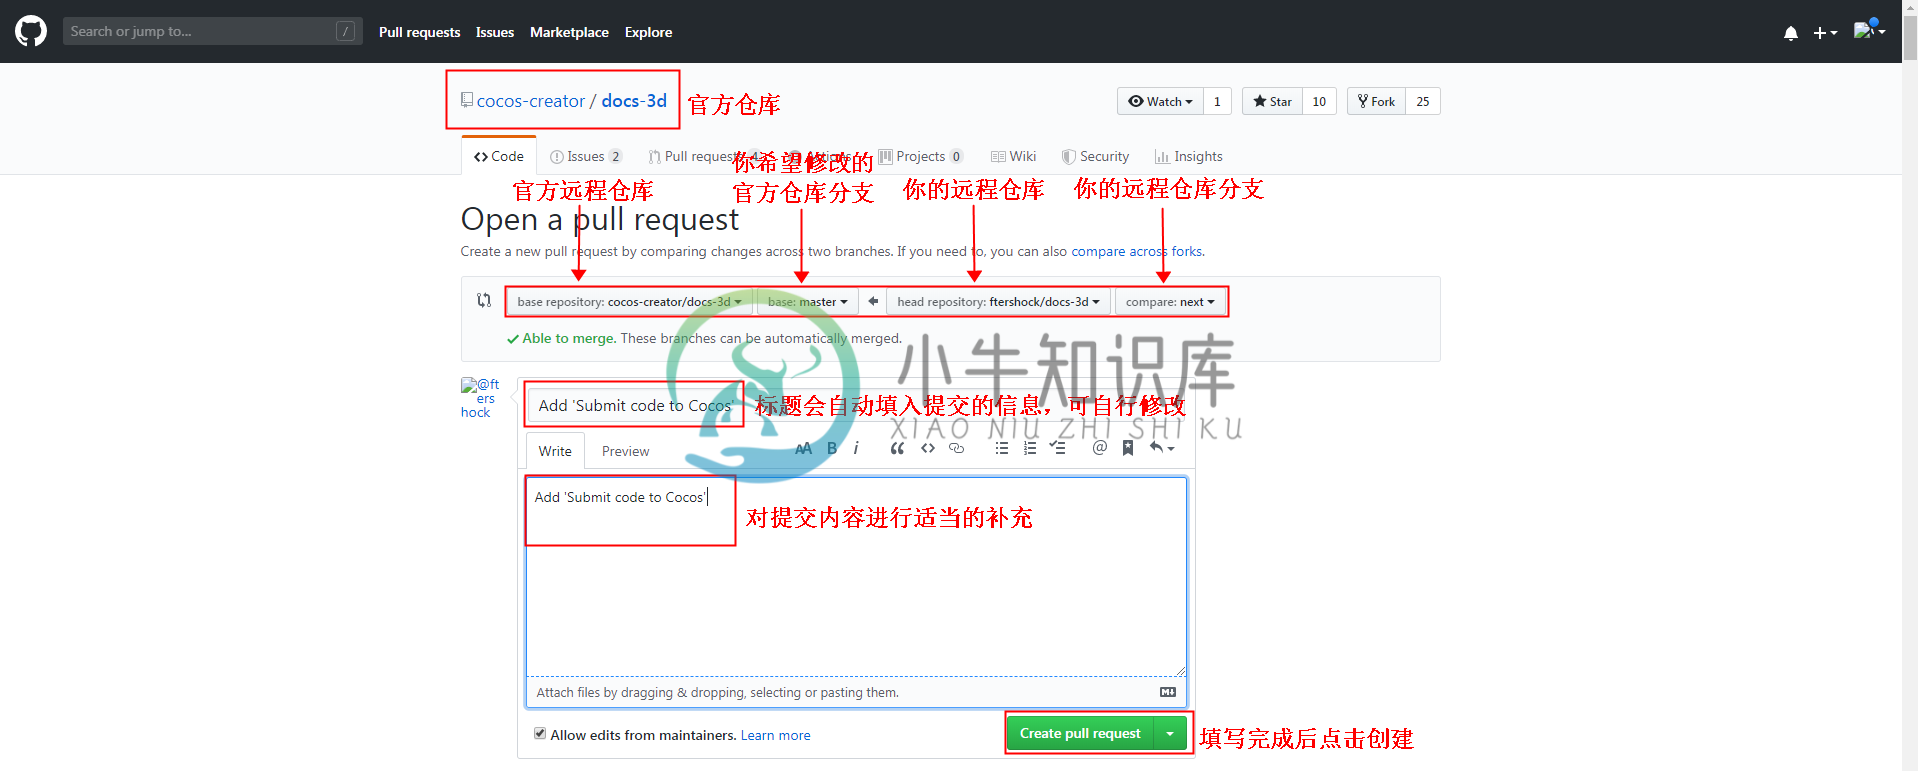
Task: View the forks count 25
Action: pyautogui.click(x=1423, y=101)
